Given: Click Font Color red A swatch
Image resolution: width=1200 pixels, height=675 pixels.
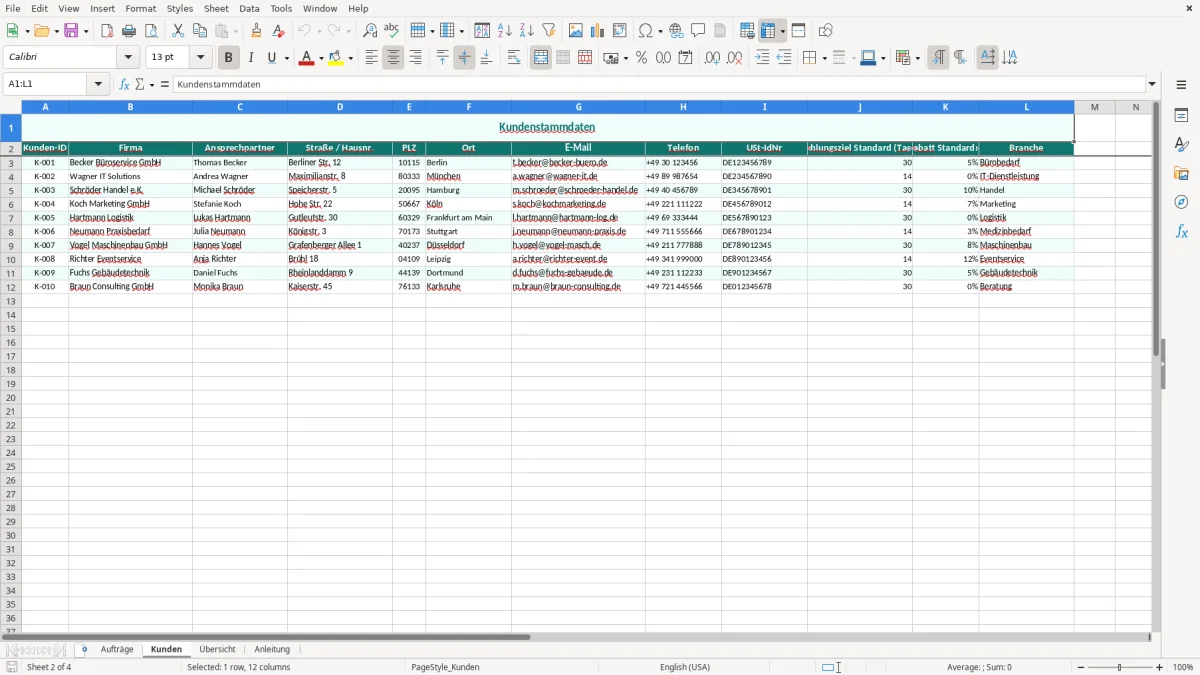Looking at the screenshot, I should pos(306,58).
